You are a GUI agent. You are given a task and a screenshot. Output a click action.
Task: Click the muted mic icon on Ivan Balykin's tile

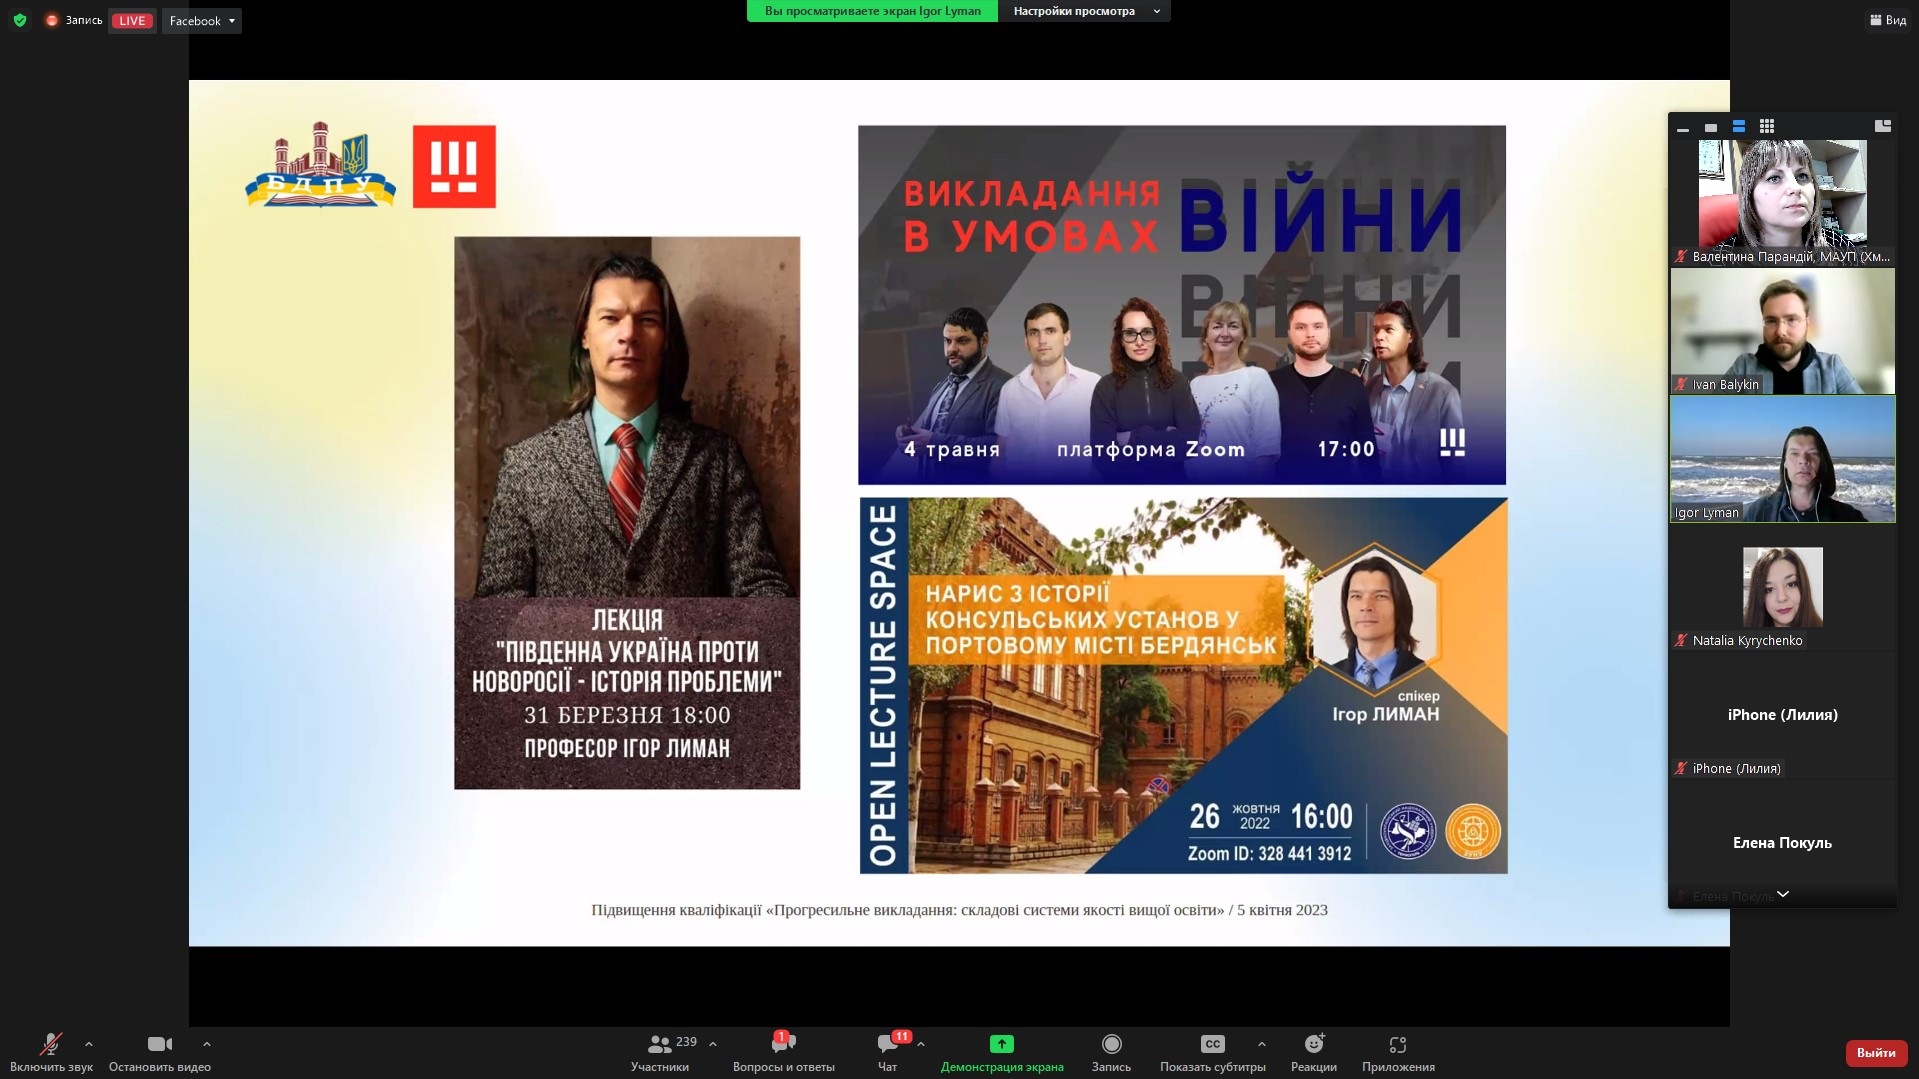[1681, 384]
